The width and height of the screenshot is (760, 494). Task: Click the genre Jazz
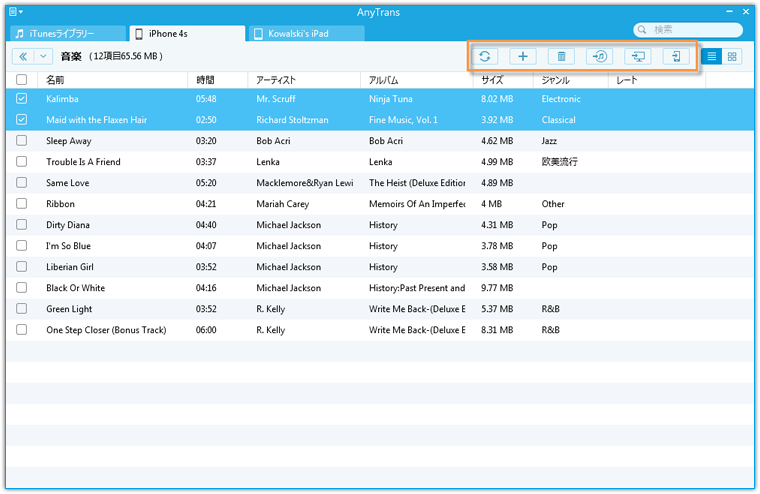tap(549, 141)
